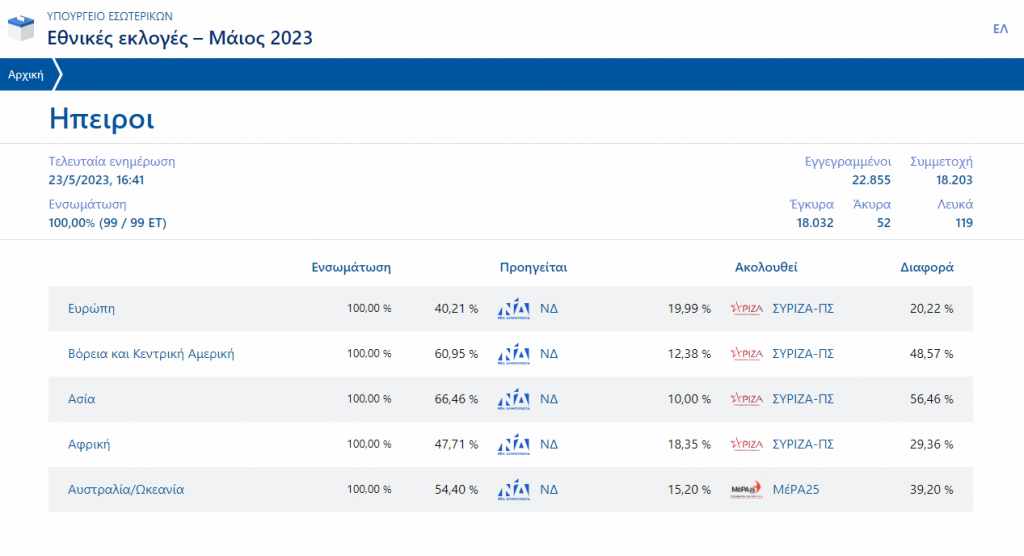Open the Αρχική breadcrumb tab
Image resolution: width=1024 pixels, height=556 pixels.
tap(26, 75)
